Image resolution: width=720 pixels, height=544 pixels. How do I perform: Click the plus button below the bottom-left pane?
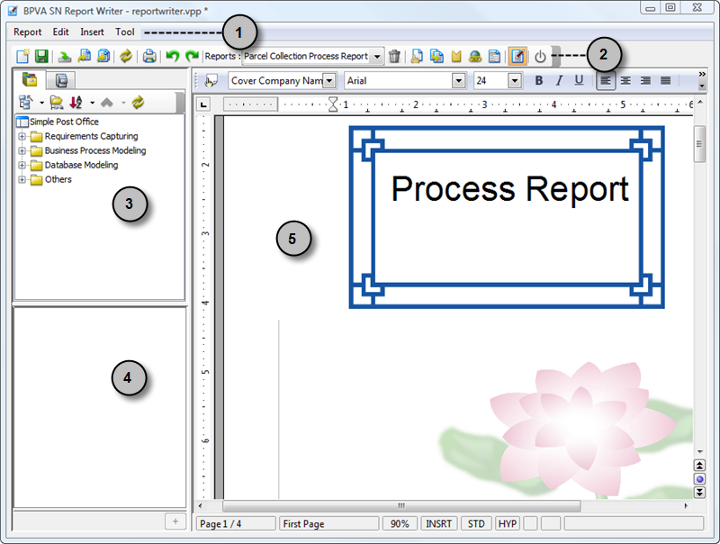(175, 522)
